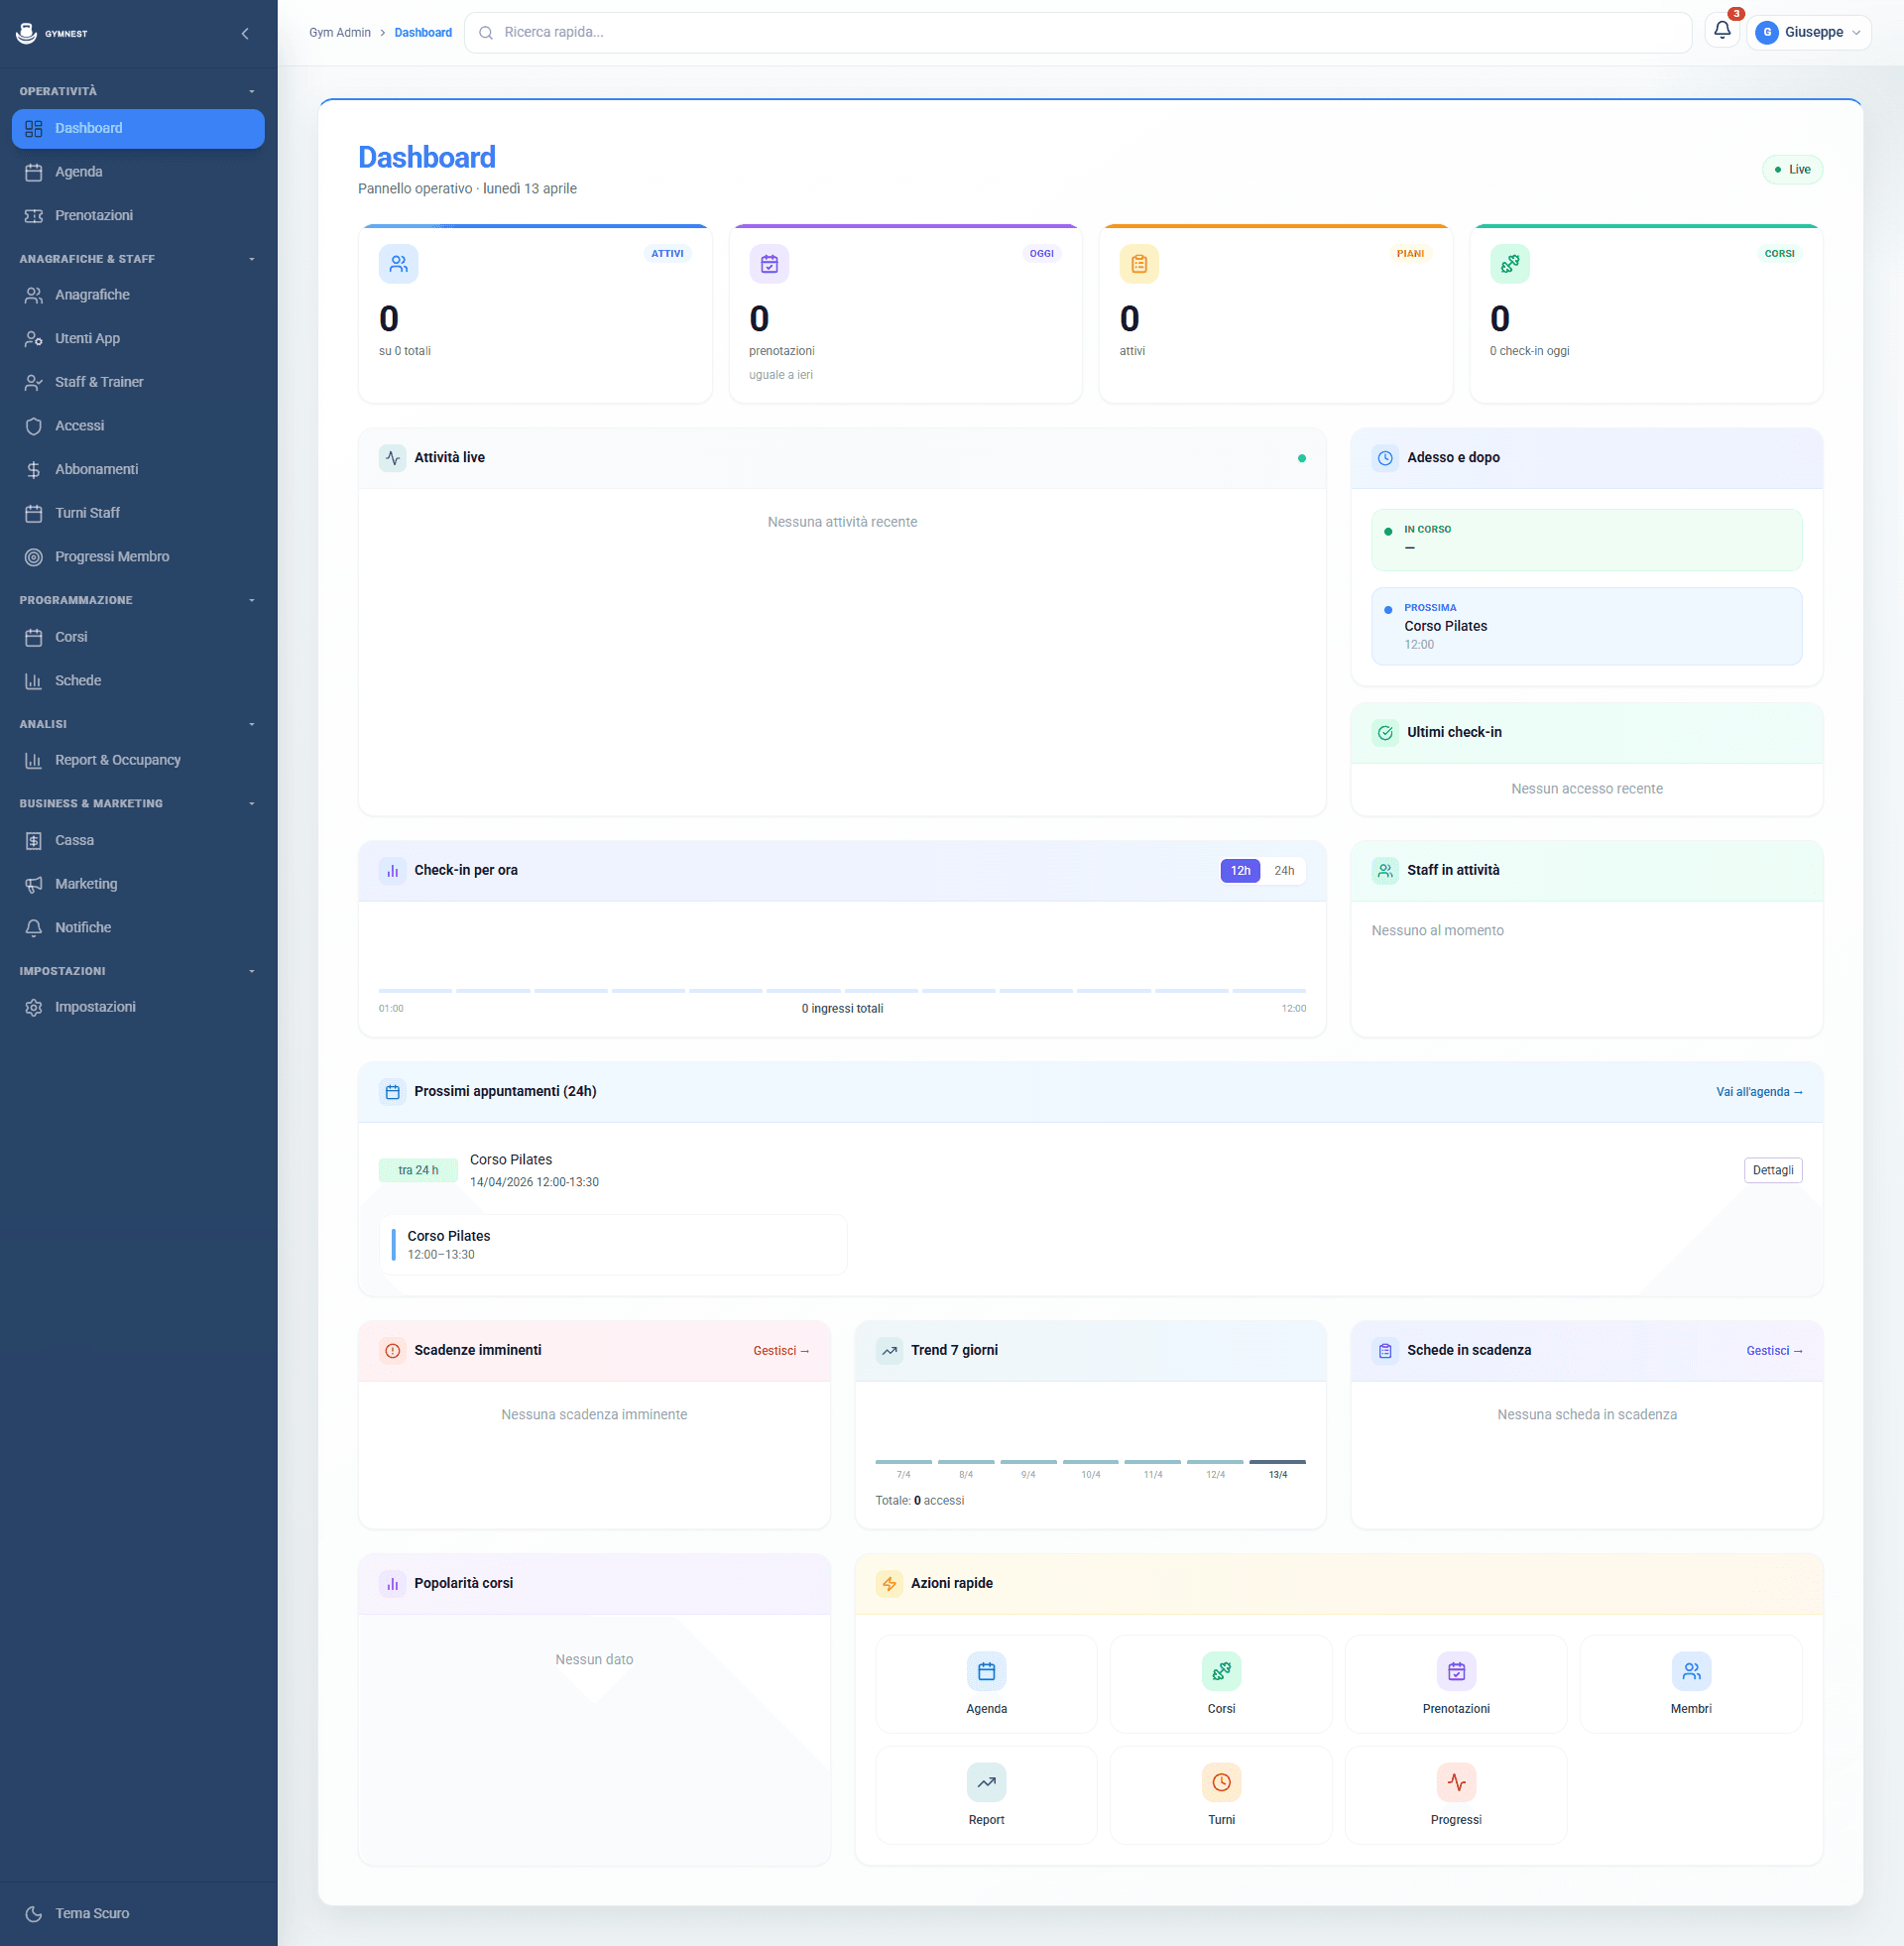Collapse the sidebar with the chevron
The height and width of the screenshot is (1946, 1904).
coord(245,33)
